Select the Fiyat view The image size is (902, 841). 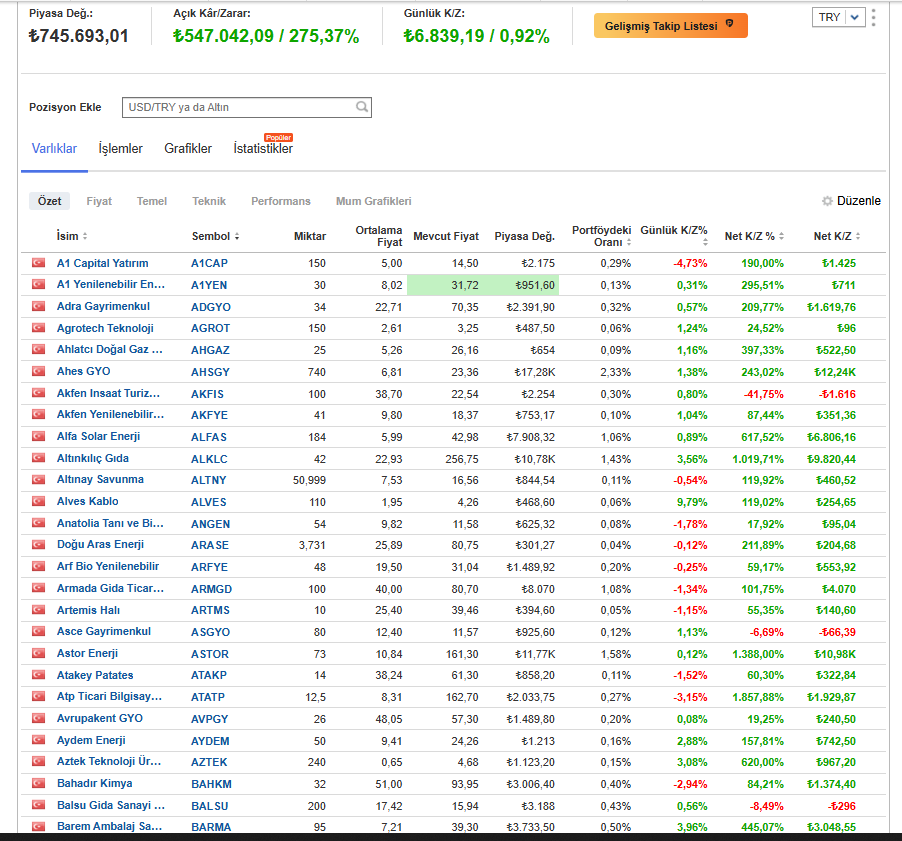point(99,201)
